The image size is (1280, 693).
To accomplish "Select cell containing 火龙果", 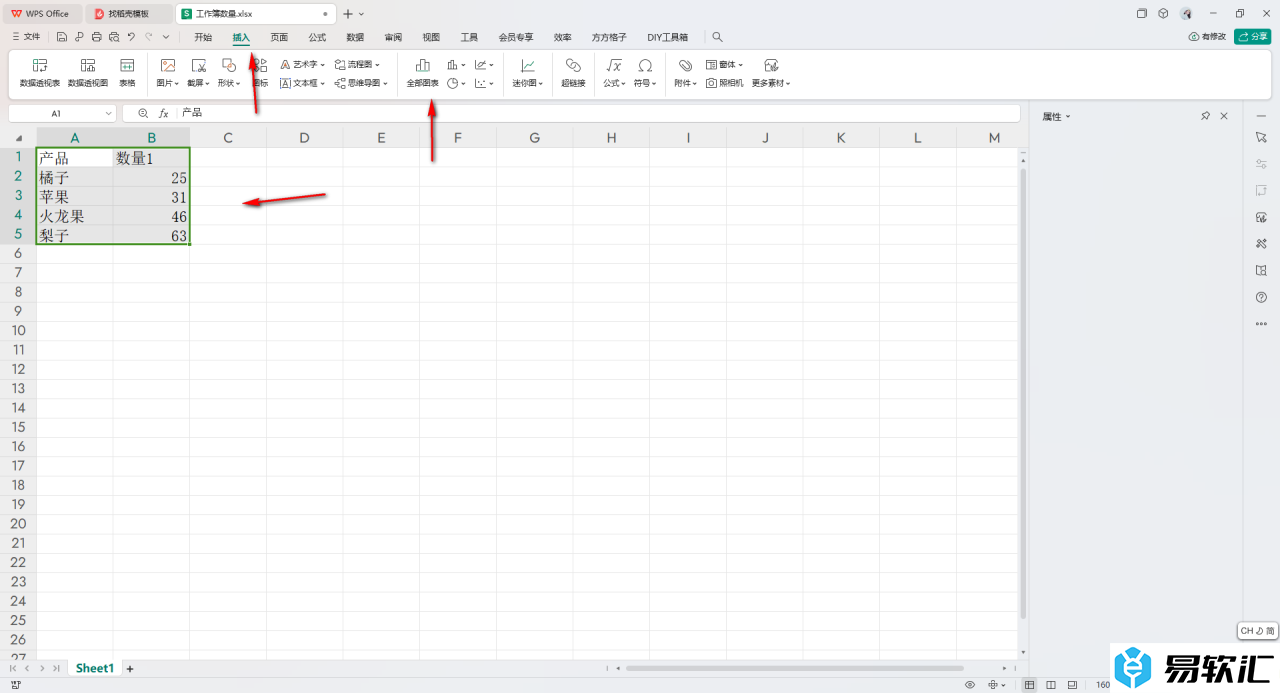I will point(75,216).
